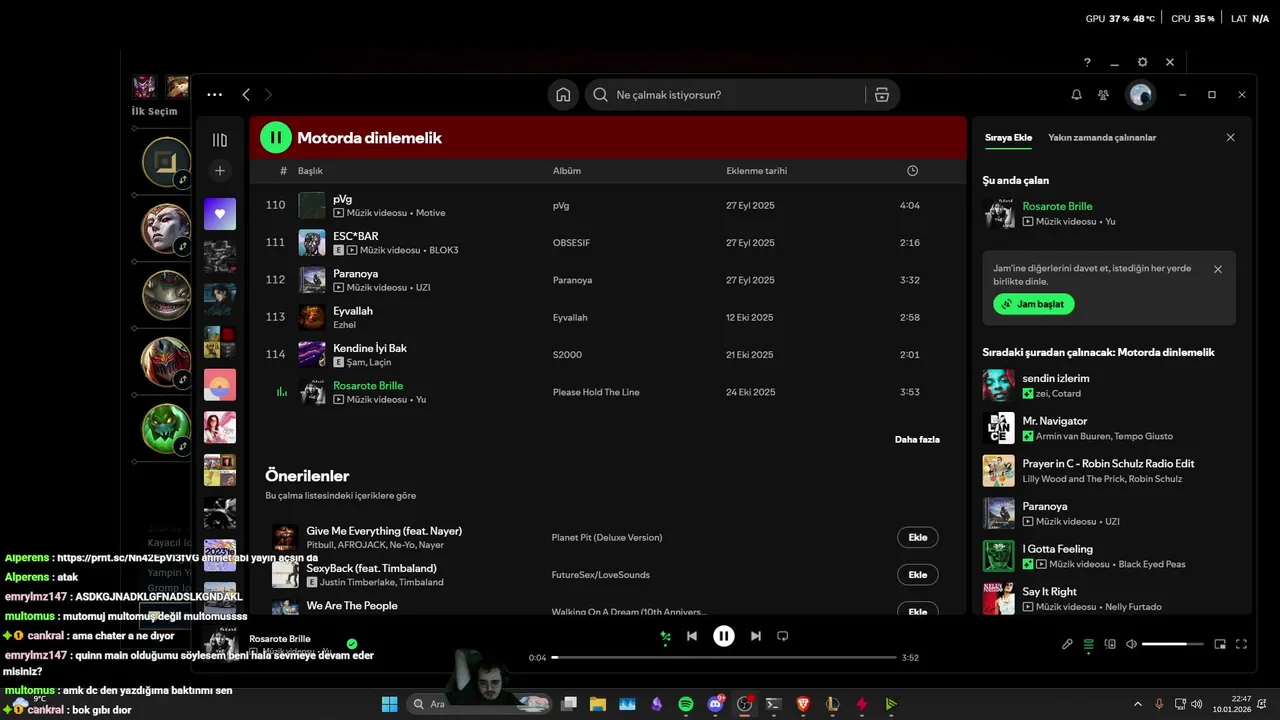The width and height of the screenshot is (1280, 720).
Task: Click the green pause button beside Motorda dinlemelik
Action: [276, 138]
